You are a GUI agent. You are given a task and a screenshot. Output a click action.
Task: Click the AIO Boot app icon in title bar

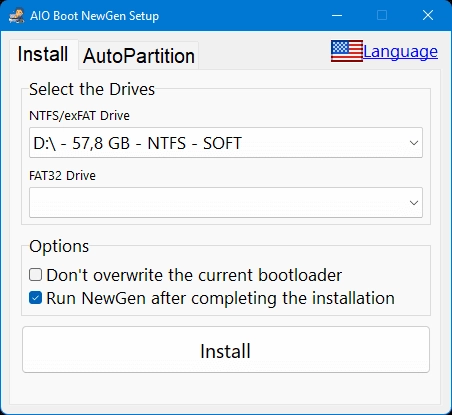(16, 16)
